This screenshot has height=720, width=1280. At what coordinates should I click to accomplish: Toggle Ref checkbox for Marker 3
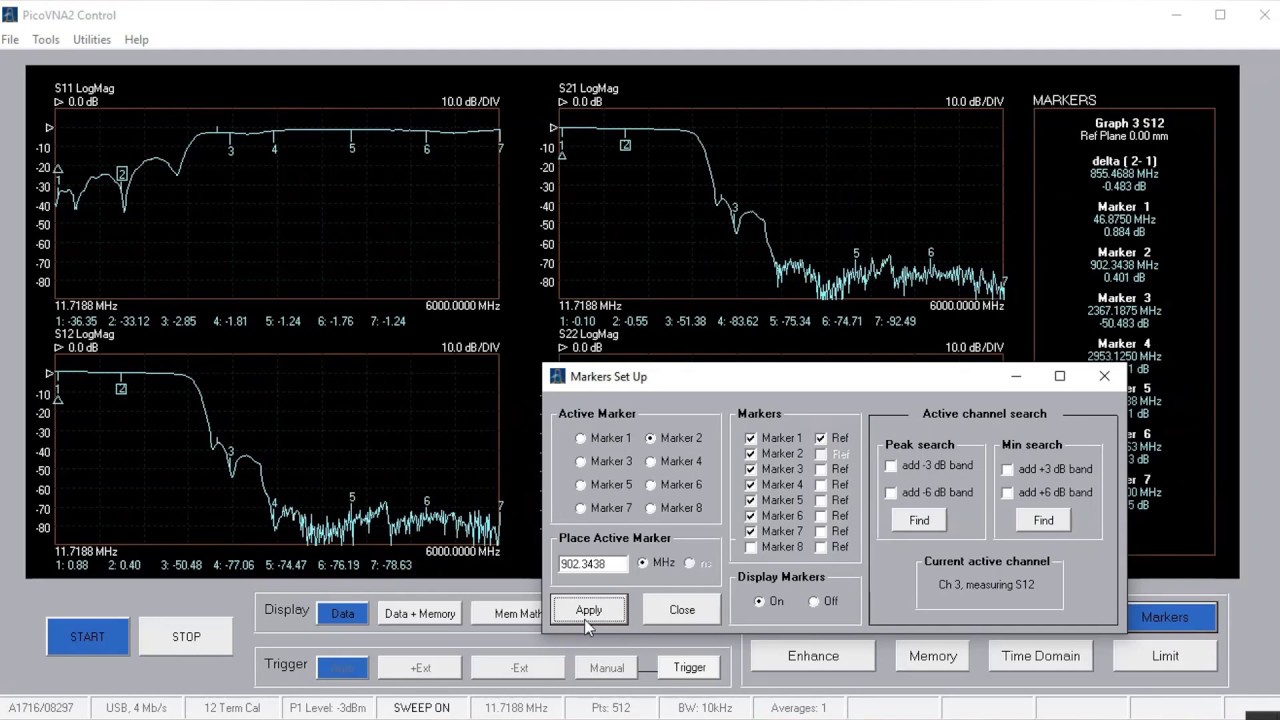click(x=821, y=469)
